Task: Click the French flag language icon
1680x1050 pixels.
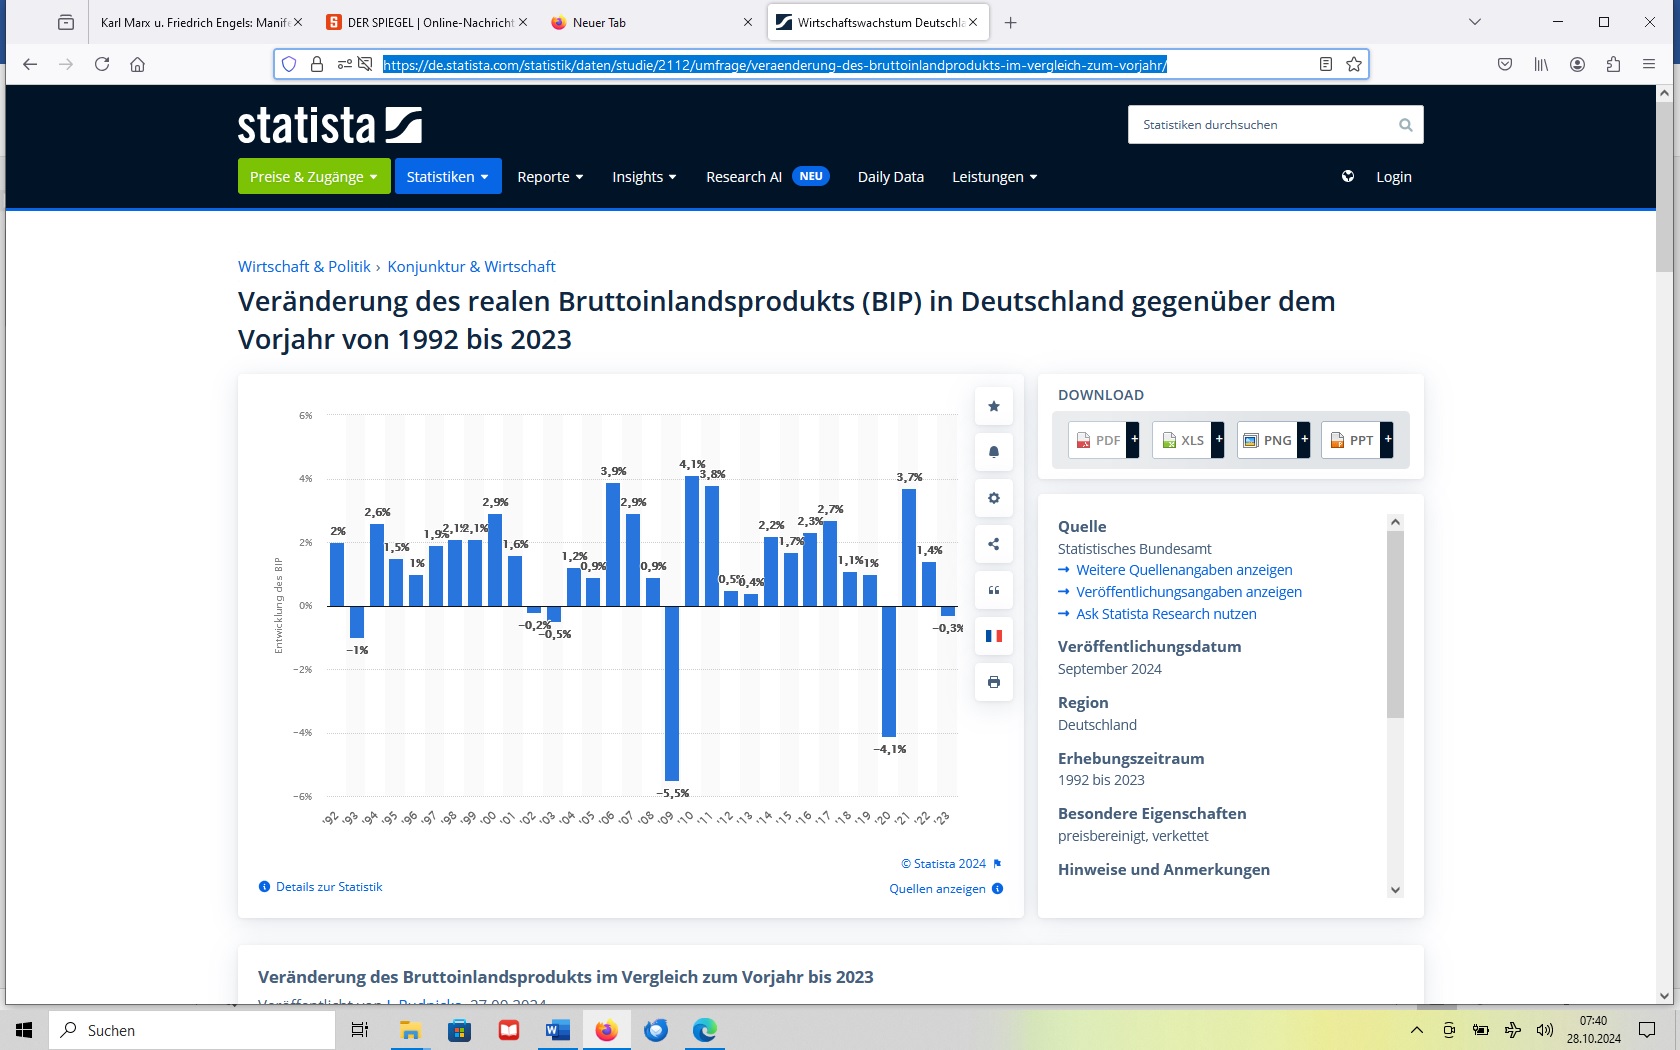Action: coord(993,636)
